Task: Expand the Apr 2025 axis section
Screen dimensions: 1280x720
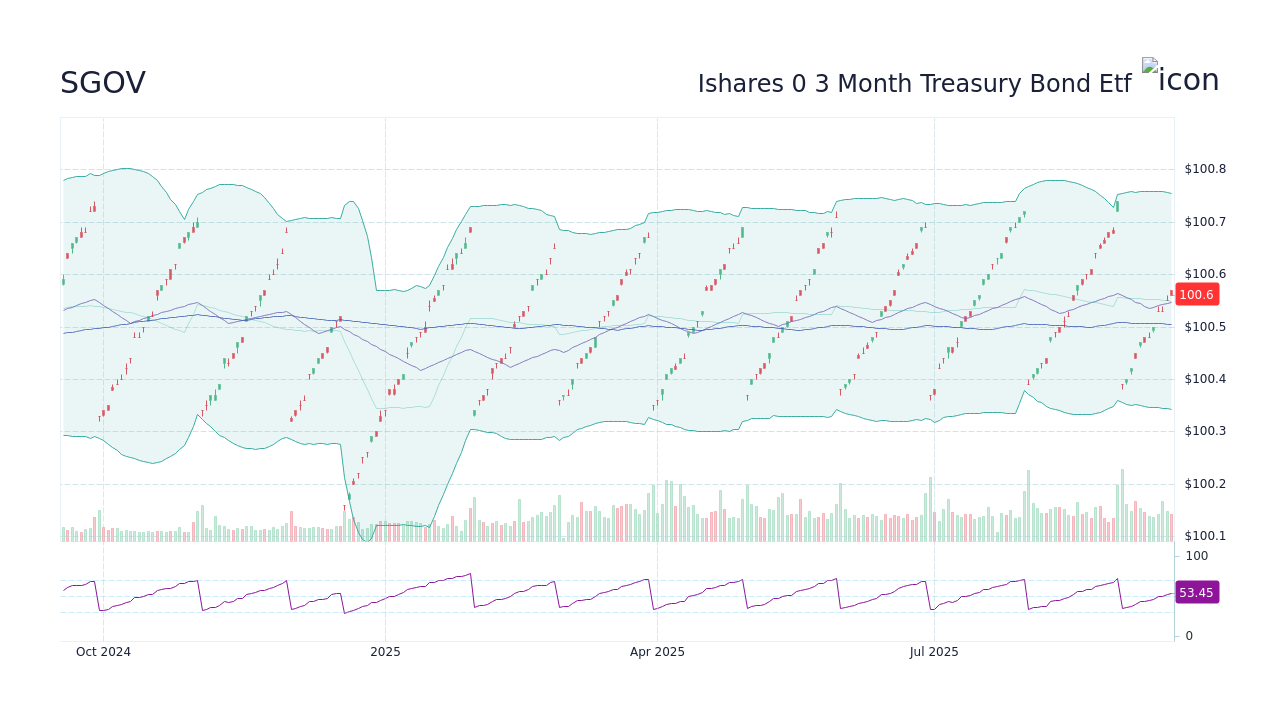Action: [657, 651]
